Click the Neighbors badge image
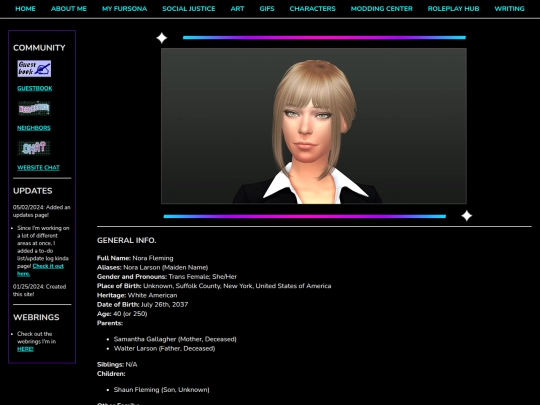Image resolution: width=540 pixels, height=405 pixels. tap(34, 108)
